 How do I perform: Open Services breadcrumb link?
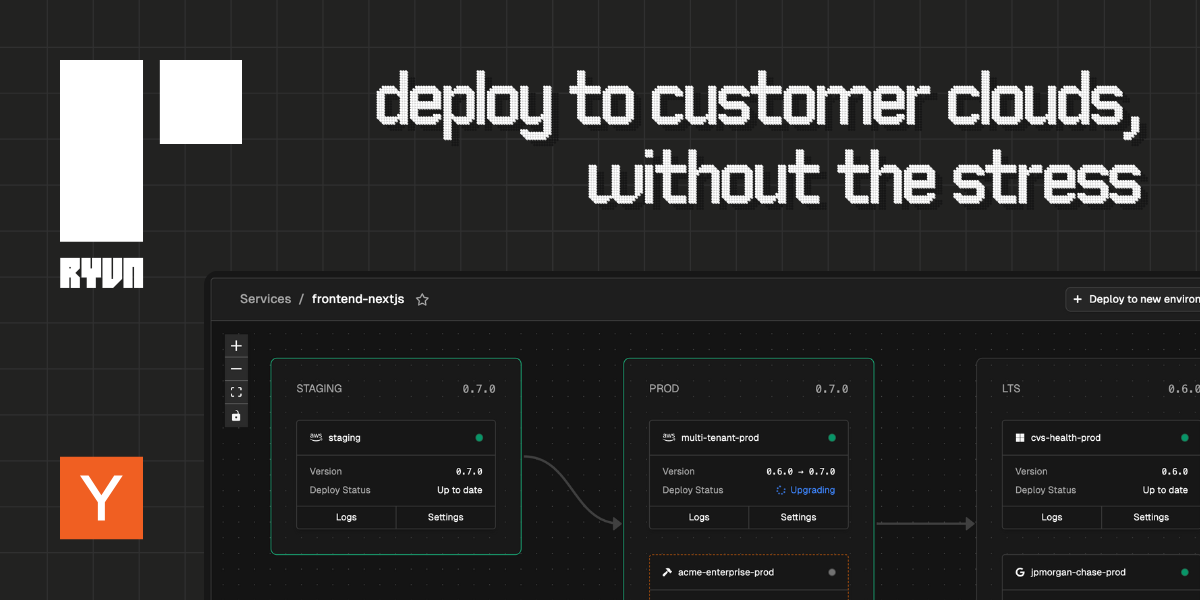pos(265,299)
